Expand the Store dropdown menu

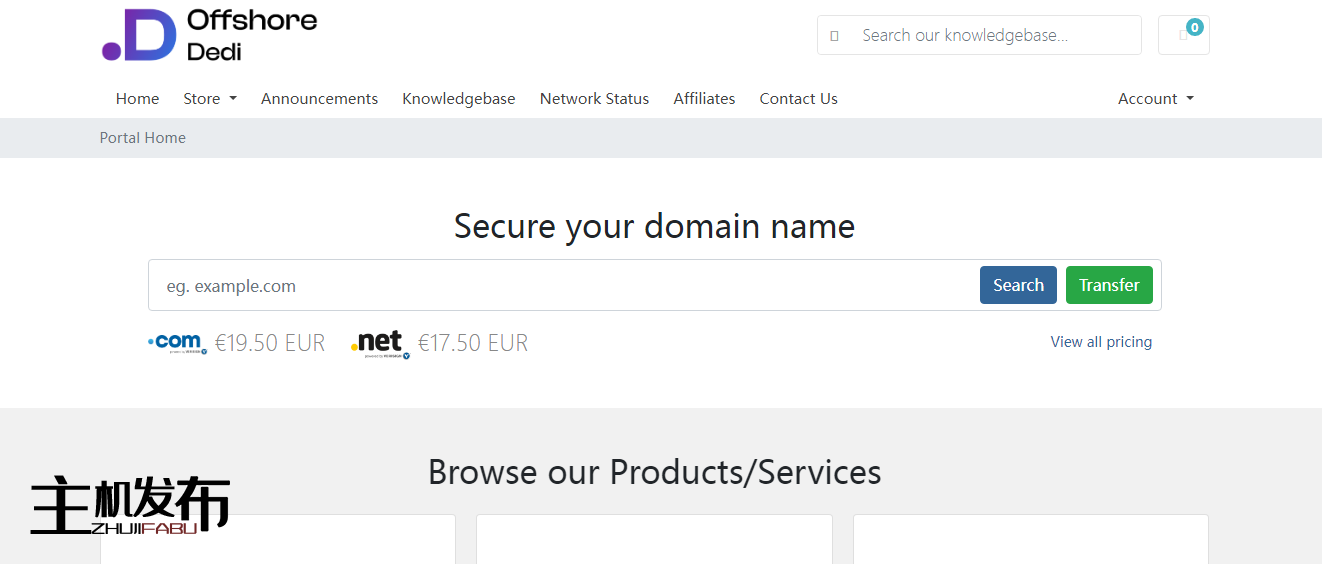tap(210, 99)
